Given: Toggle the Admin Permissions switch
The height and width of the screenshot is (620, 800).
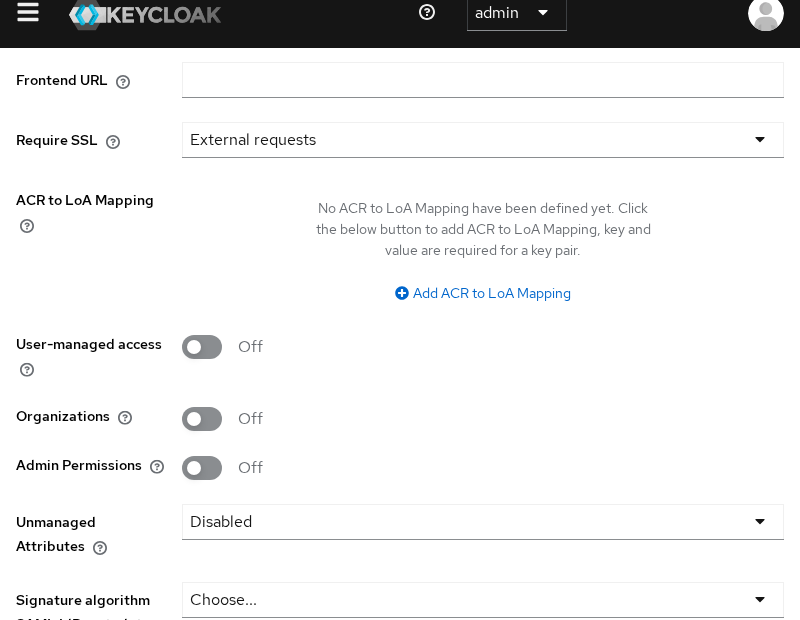Looking at the screenshot, I should tap(202, 468).
